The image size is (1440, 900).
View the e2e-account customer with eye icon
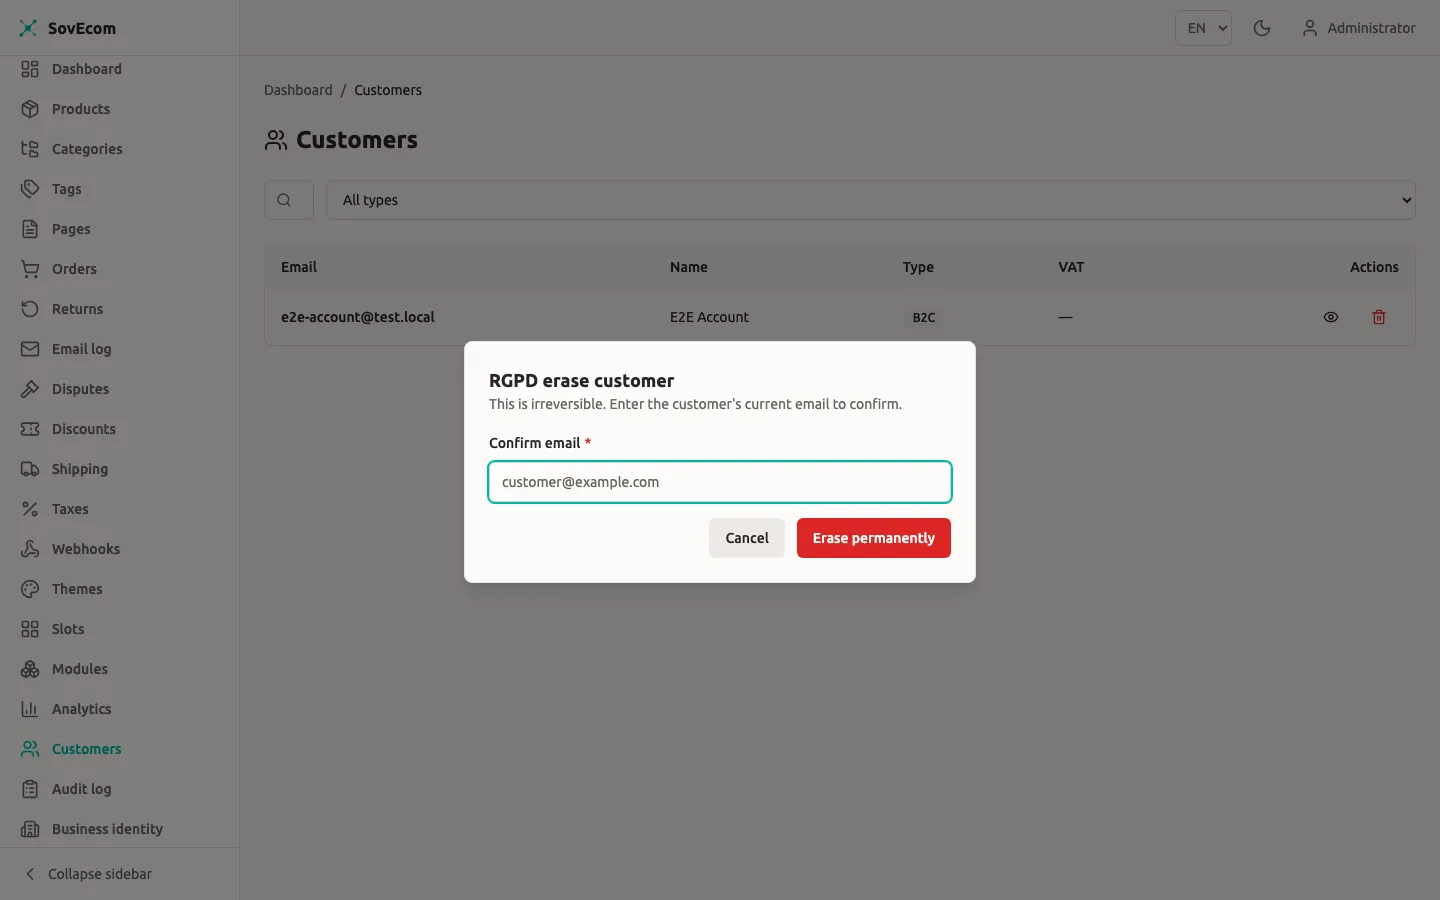(1331, 317)
